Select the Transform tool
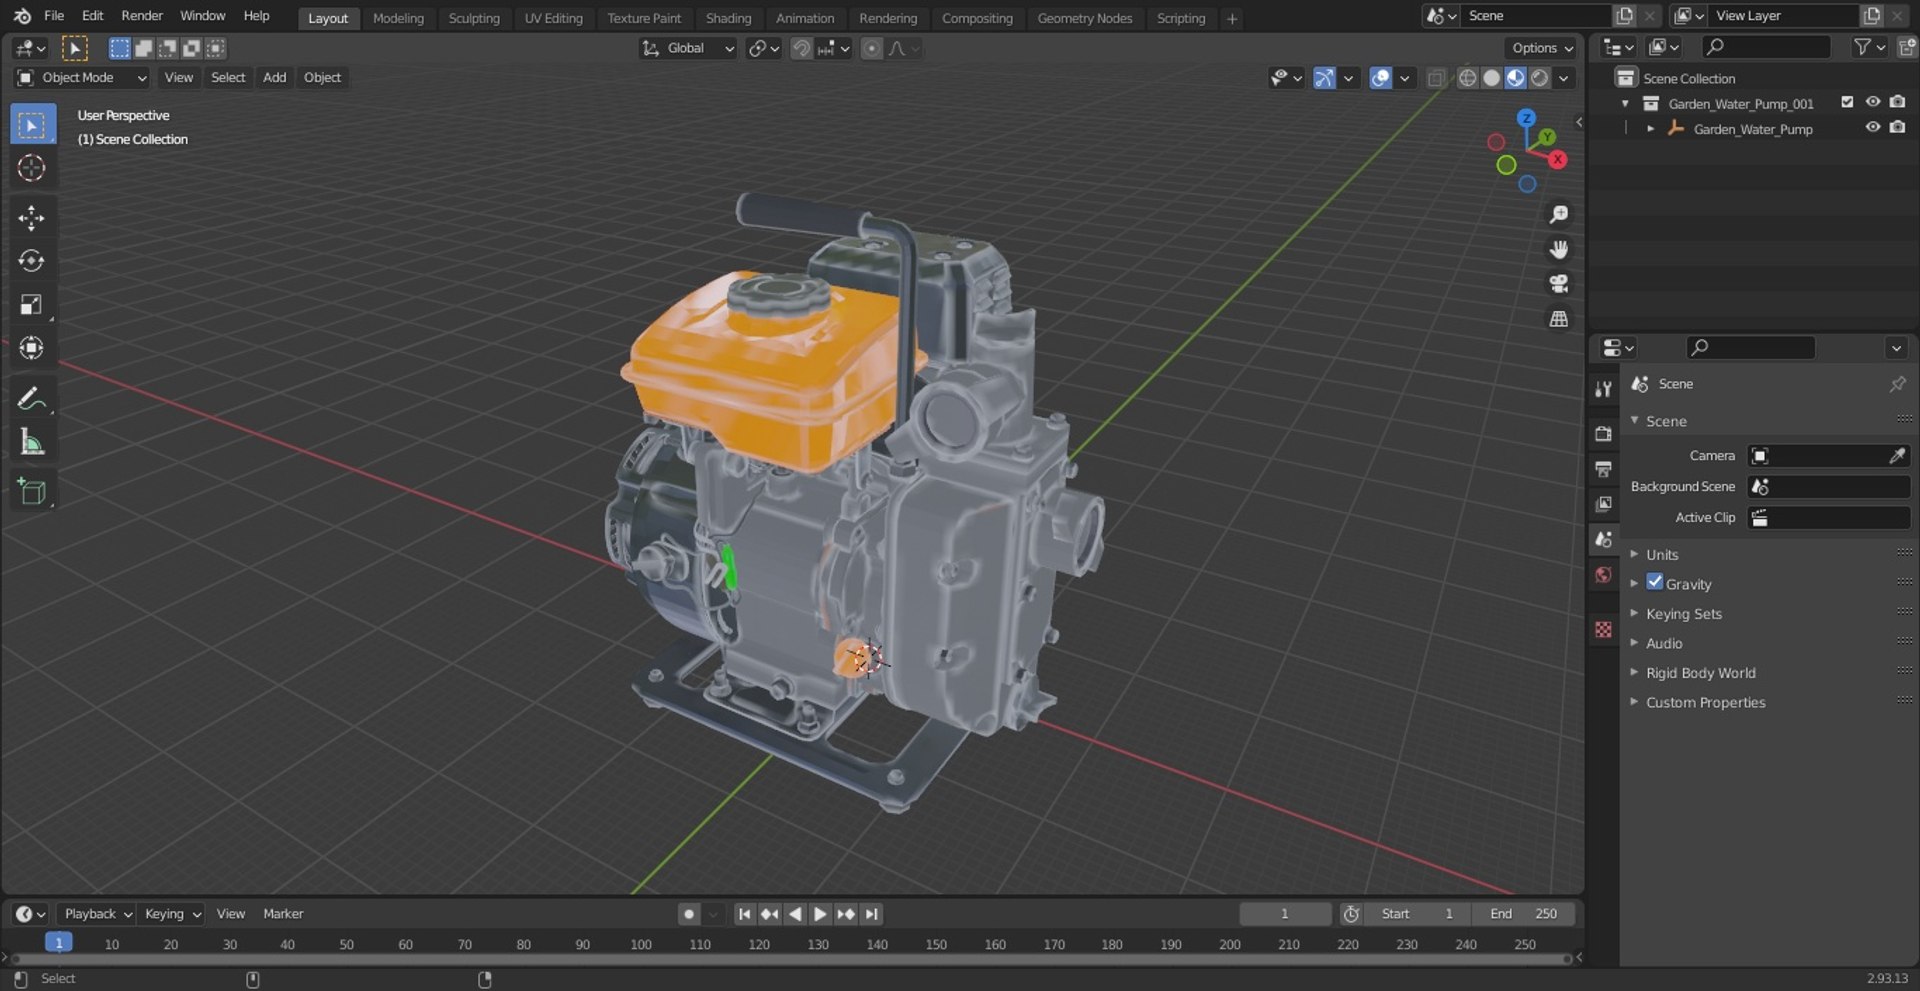 (32, 347)
